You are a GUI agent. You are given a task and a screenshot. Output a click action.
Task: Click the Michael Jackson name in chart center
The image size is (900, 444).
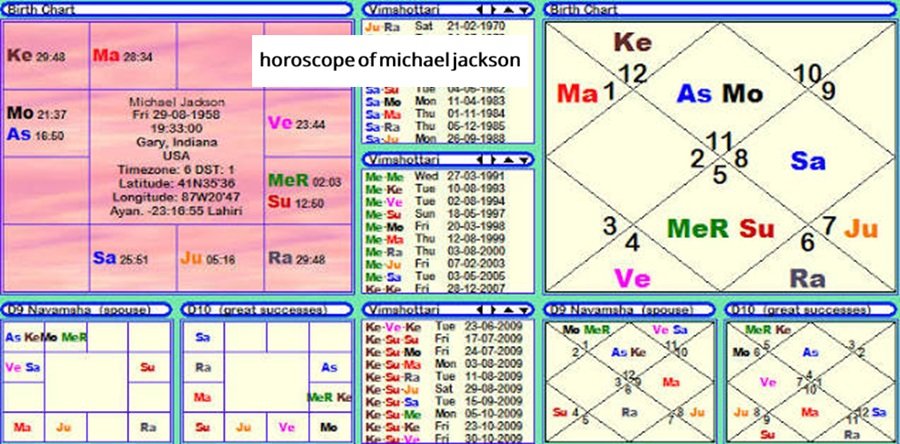(x=177, y=102)
